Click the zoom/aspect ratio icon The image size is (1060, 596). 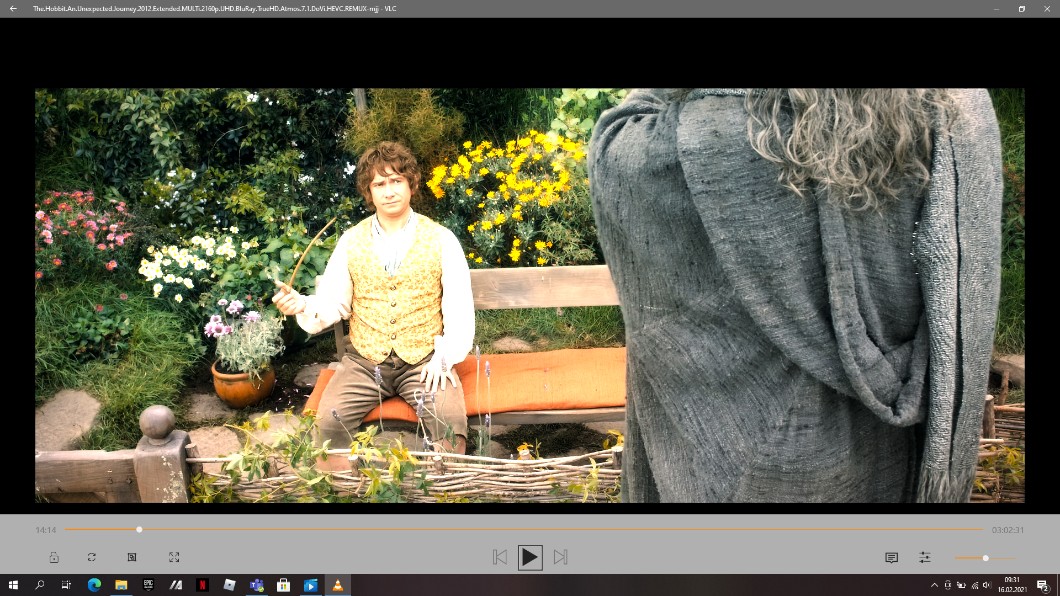(132, 557)
